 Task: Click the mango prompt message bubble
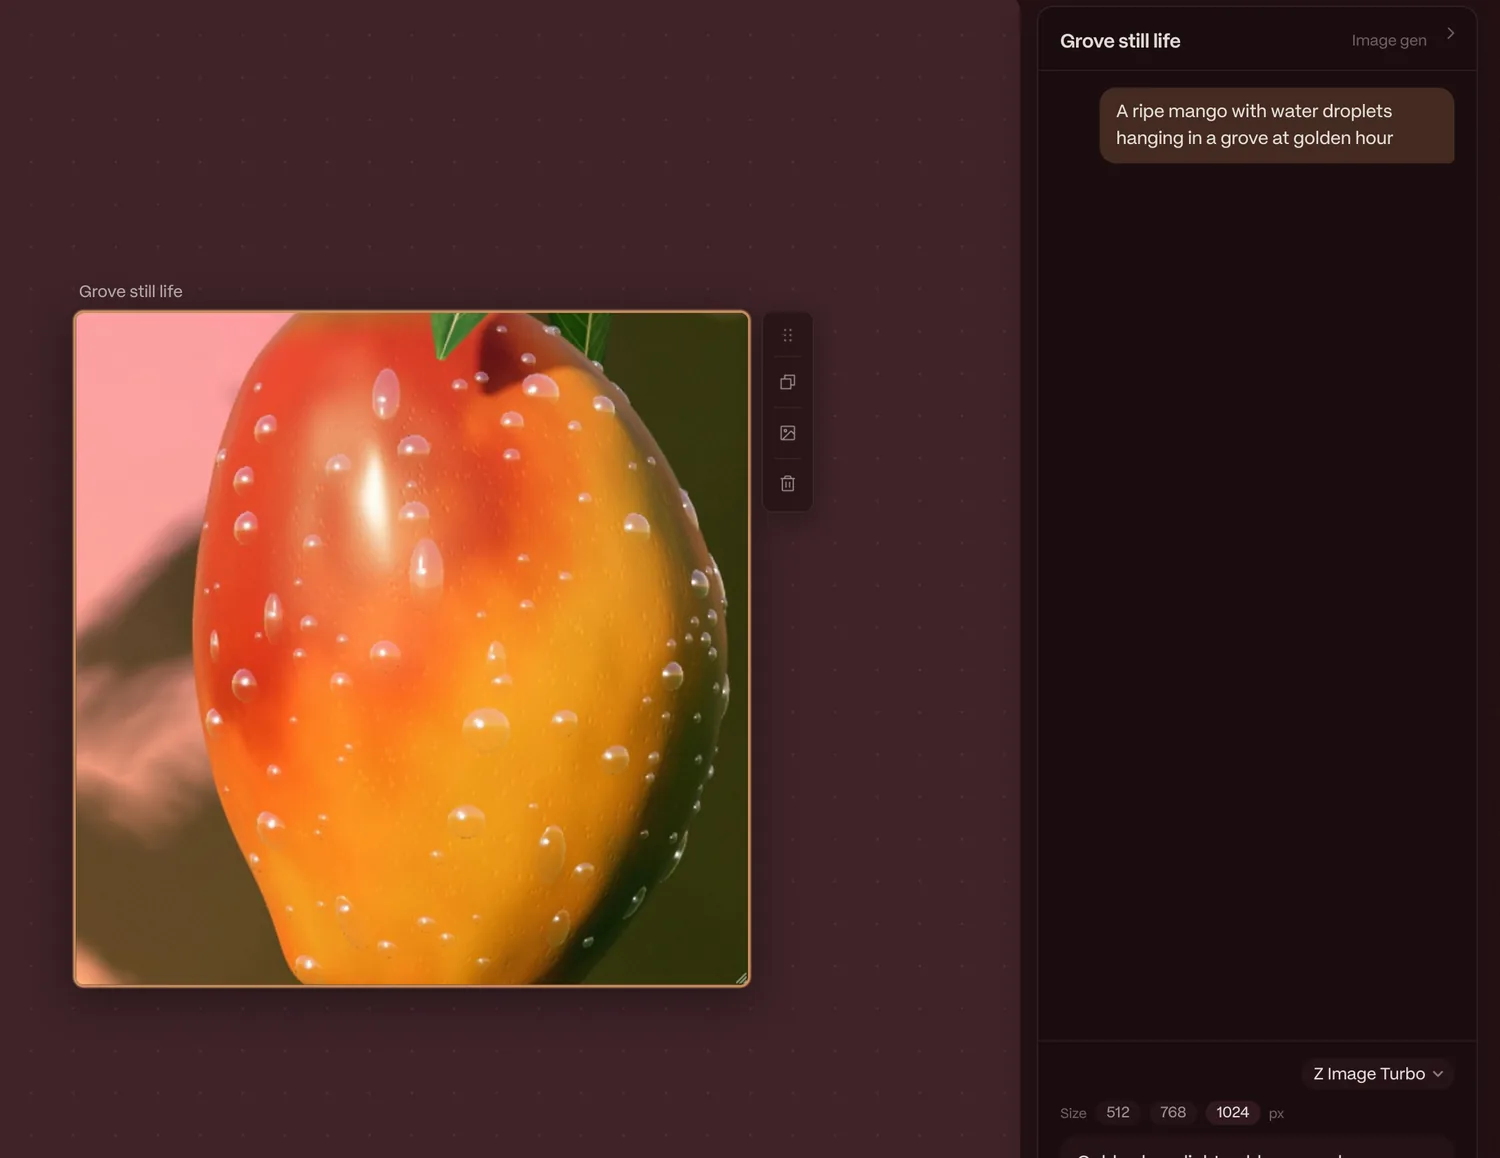point(1277,125)
